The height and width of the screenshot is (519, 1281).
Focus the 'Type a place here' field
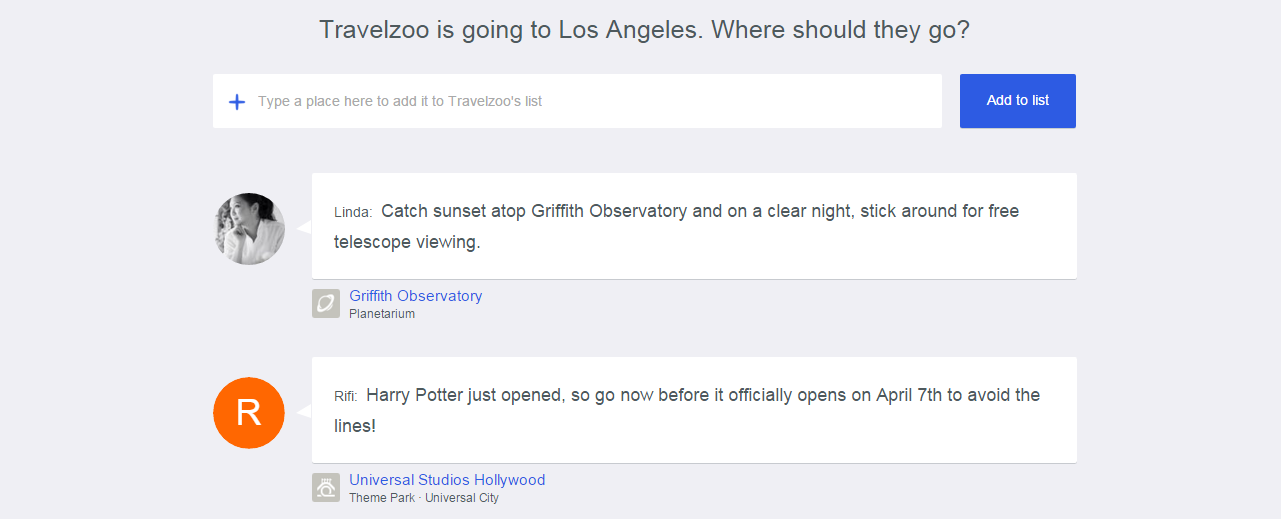[x=590, y=101]
